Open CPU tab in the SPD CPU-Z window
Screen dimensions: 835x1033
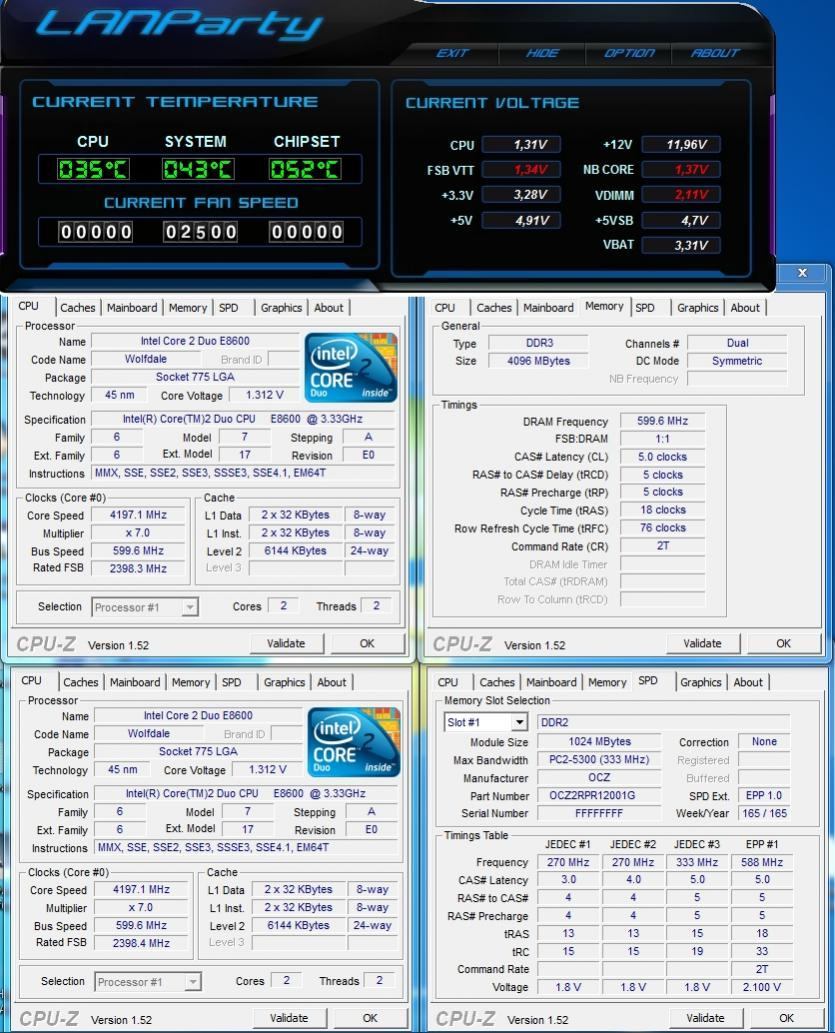(x=448, y=683)
